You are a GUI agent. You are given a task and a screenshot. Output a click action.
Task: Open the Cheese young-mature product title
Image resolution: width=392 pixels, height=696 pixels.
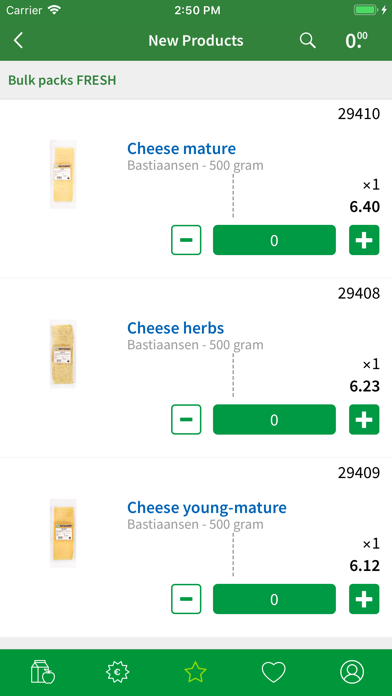click(207, 507)
